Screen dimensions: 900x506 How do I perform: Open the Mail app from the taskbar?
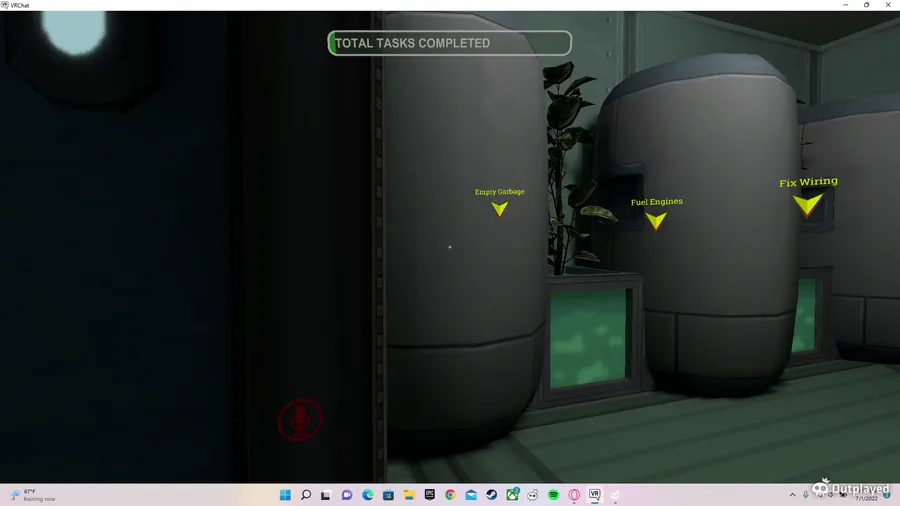click(471, 495)
